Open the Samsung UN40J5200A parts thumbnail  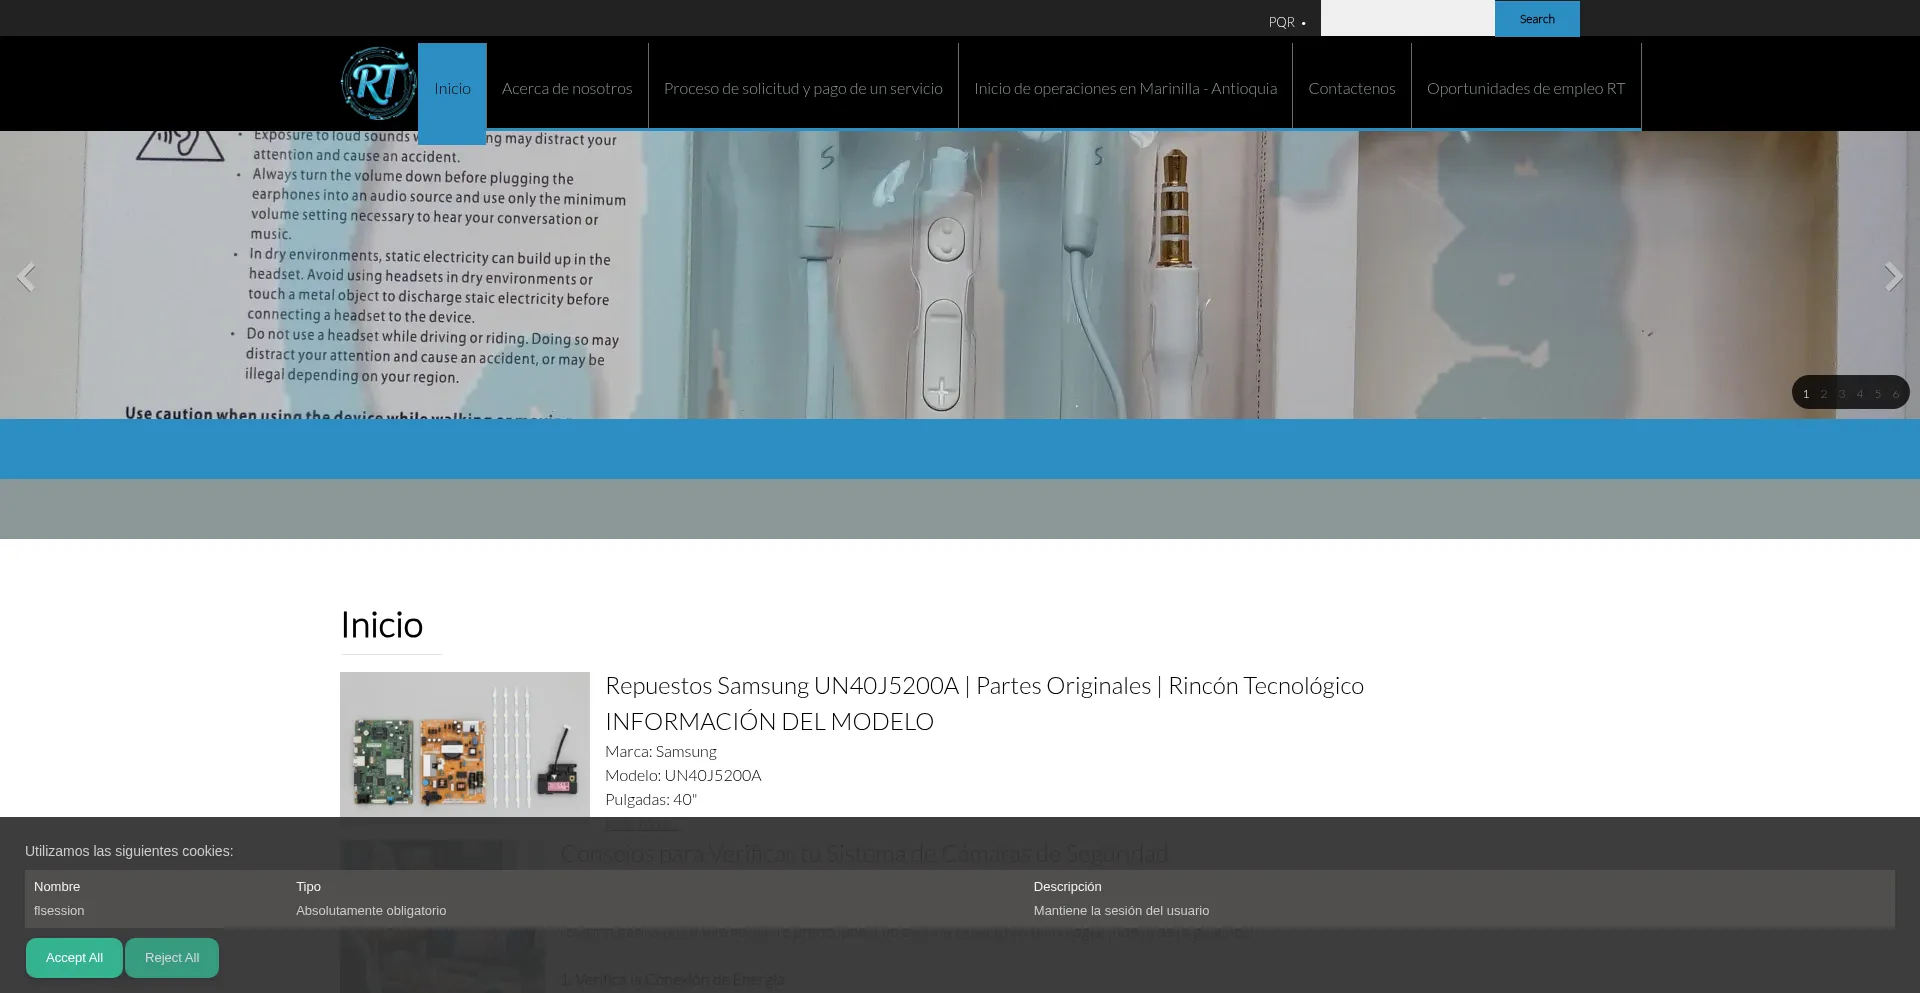coord(465,745)
